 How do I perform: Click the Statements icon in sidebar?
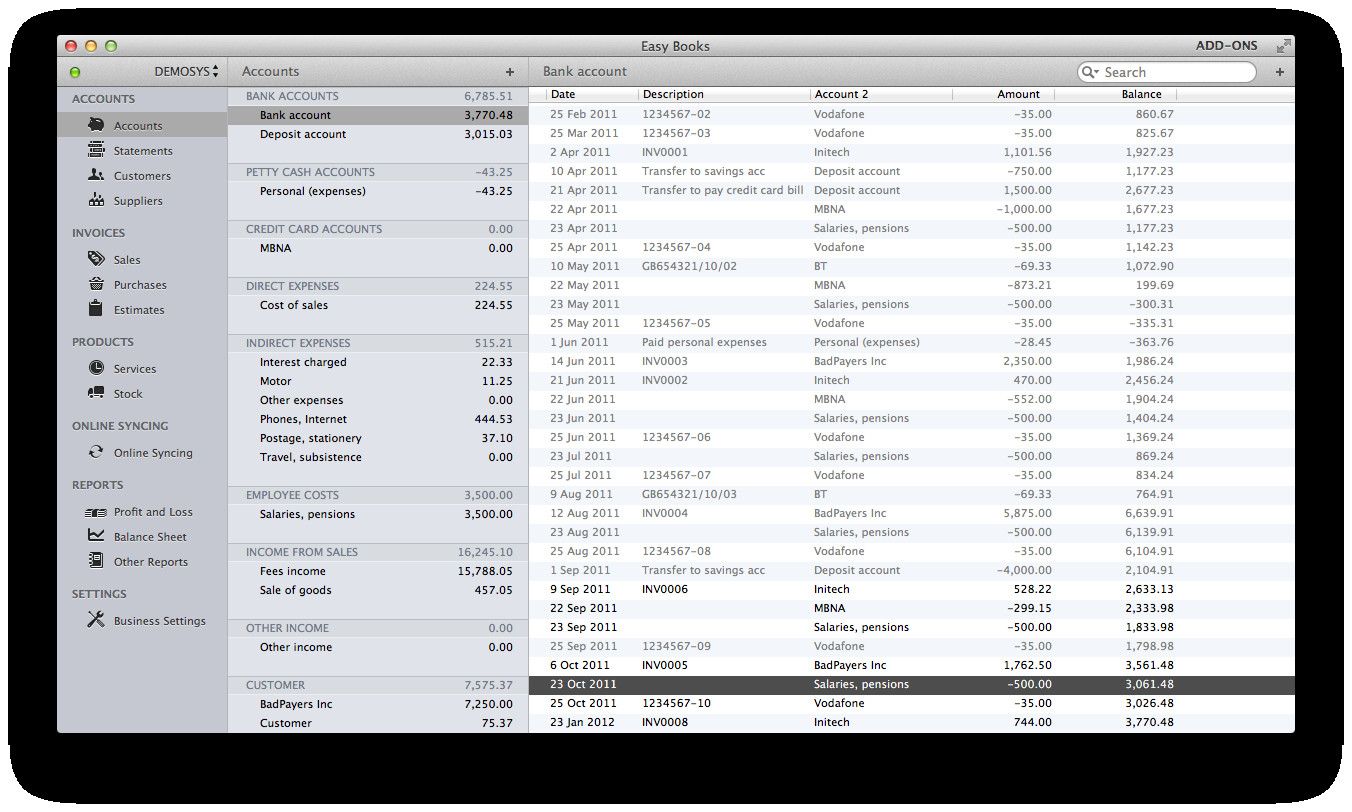coord(96,150)
